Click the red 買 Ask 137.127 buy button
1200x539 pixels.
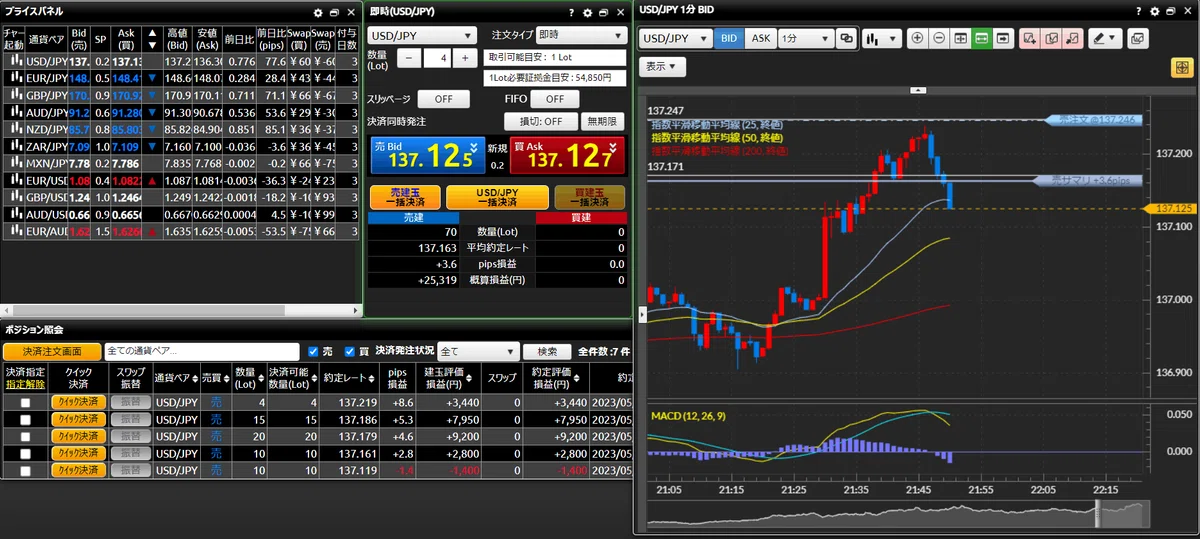click(x=566, y=156)
